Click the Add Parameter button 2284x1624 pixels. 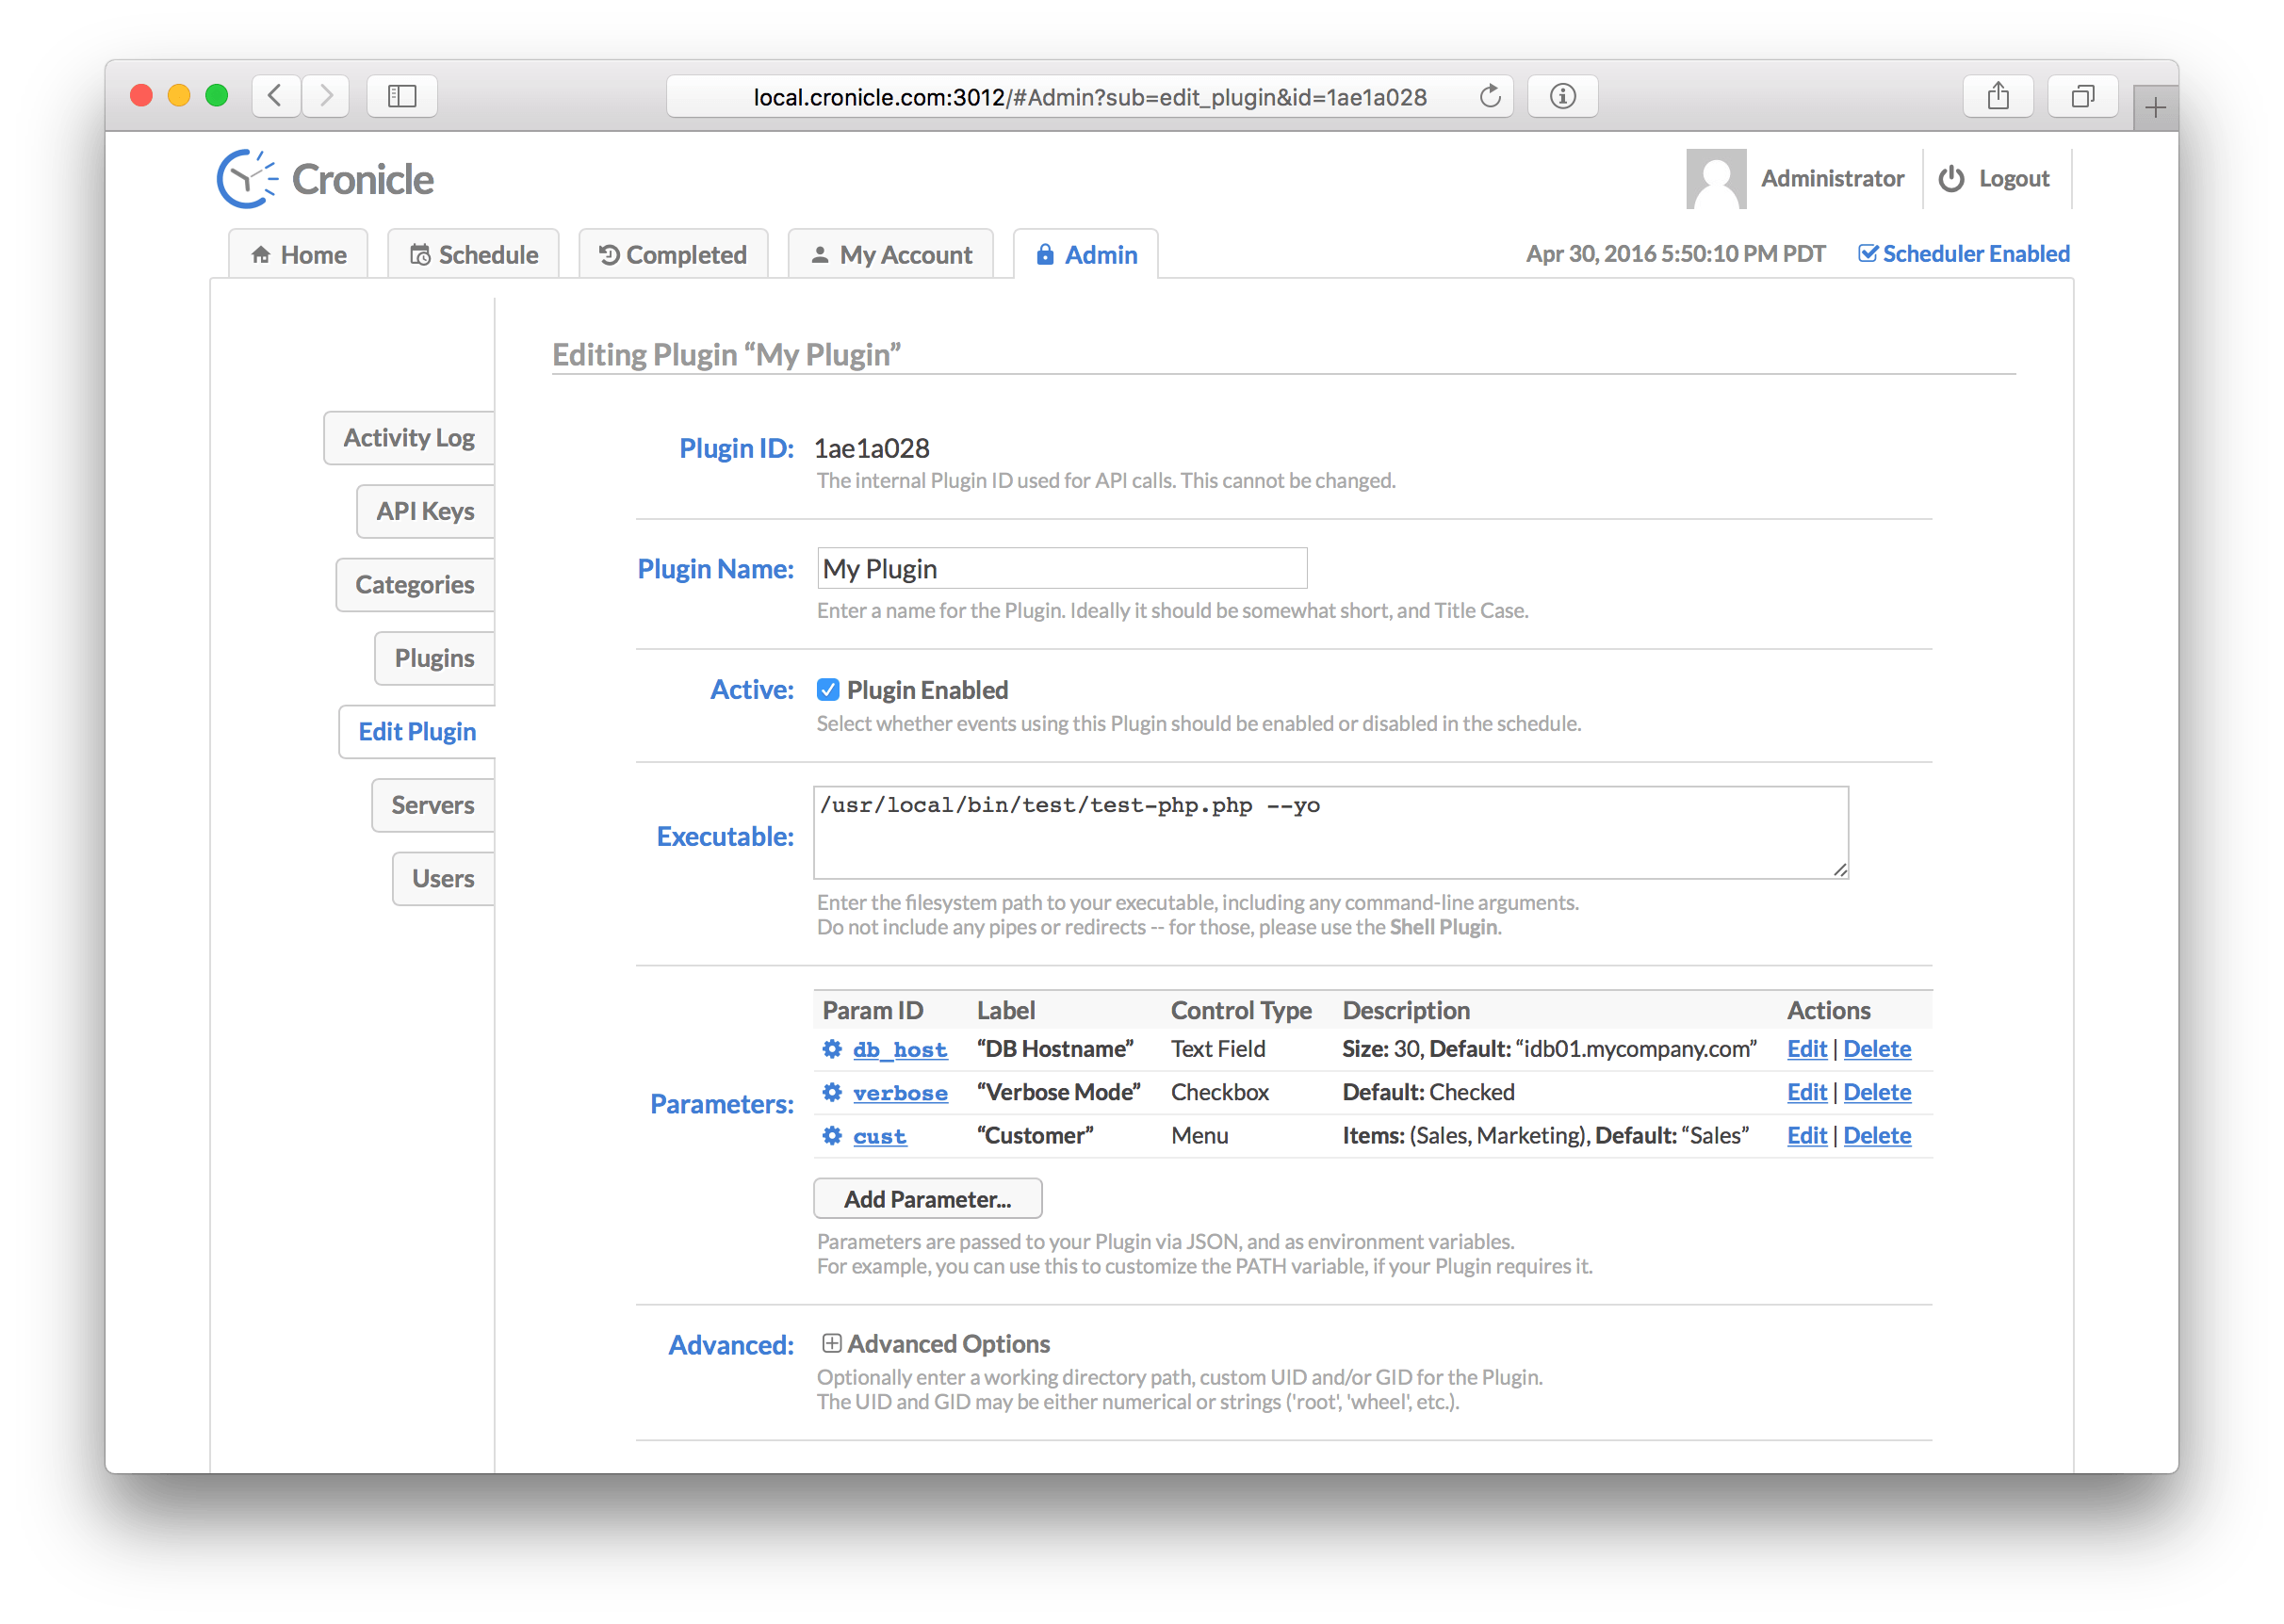(928, 1199)
